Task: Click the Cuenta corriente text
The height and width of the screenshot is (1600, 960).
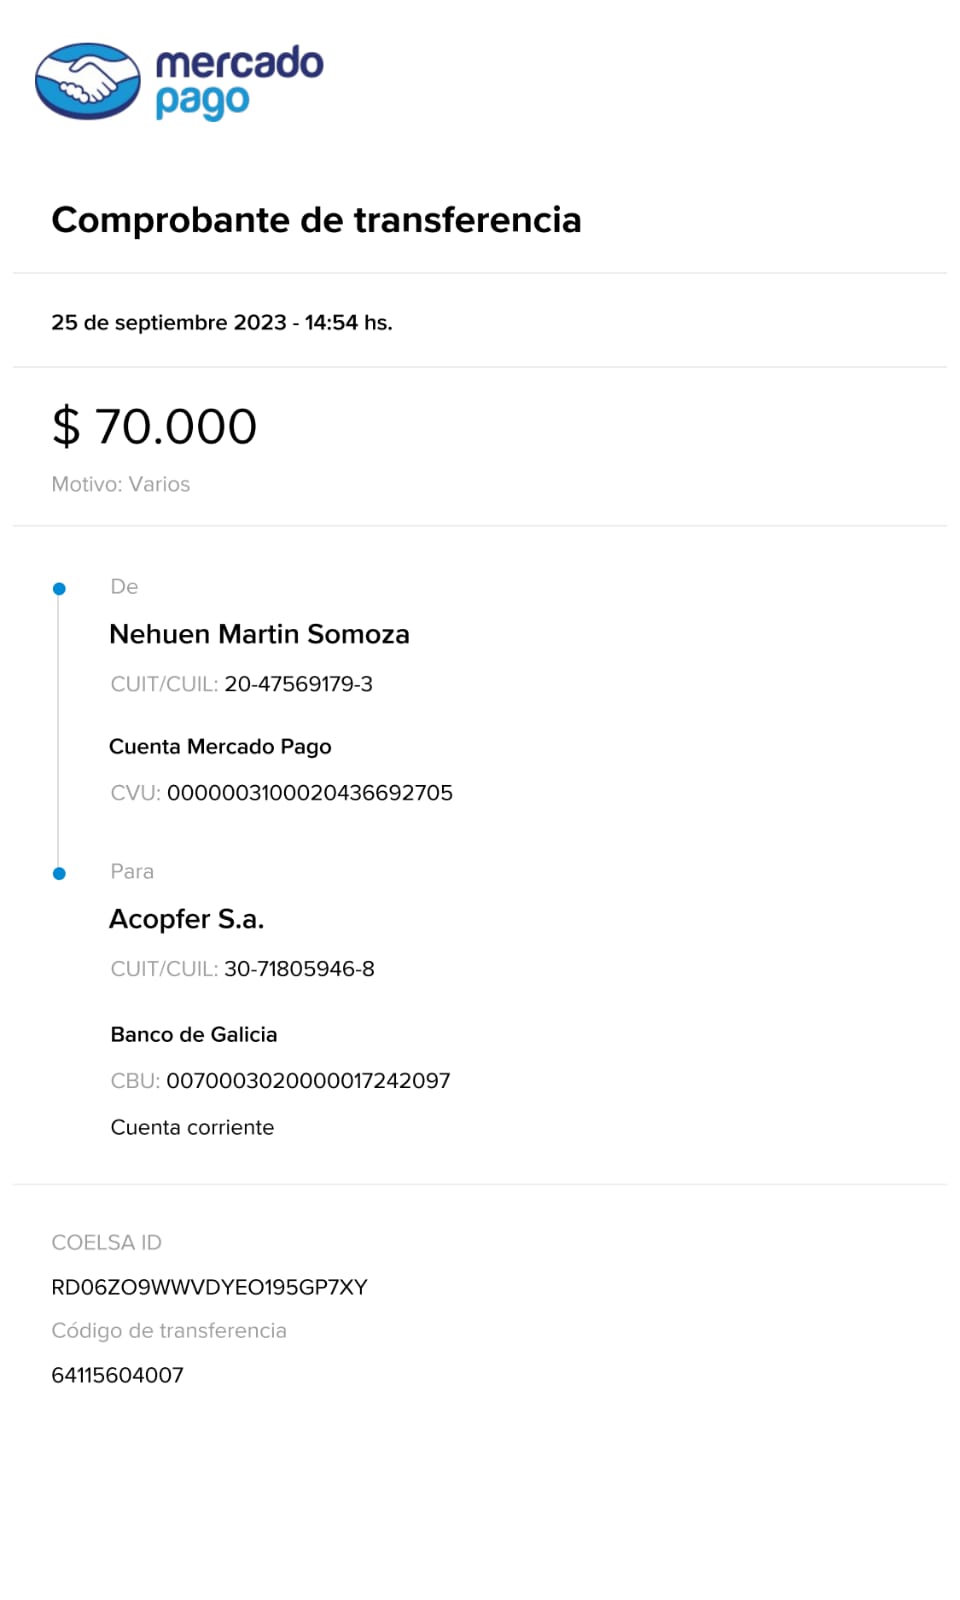Action: pos(192,1128)
